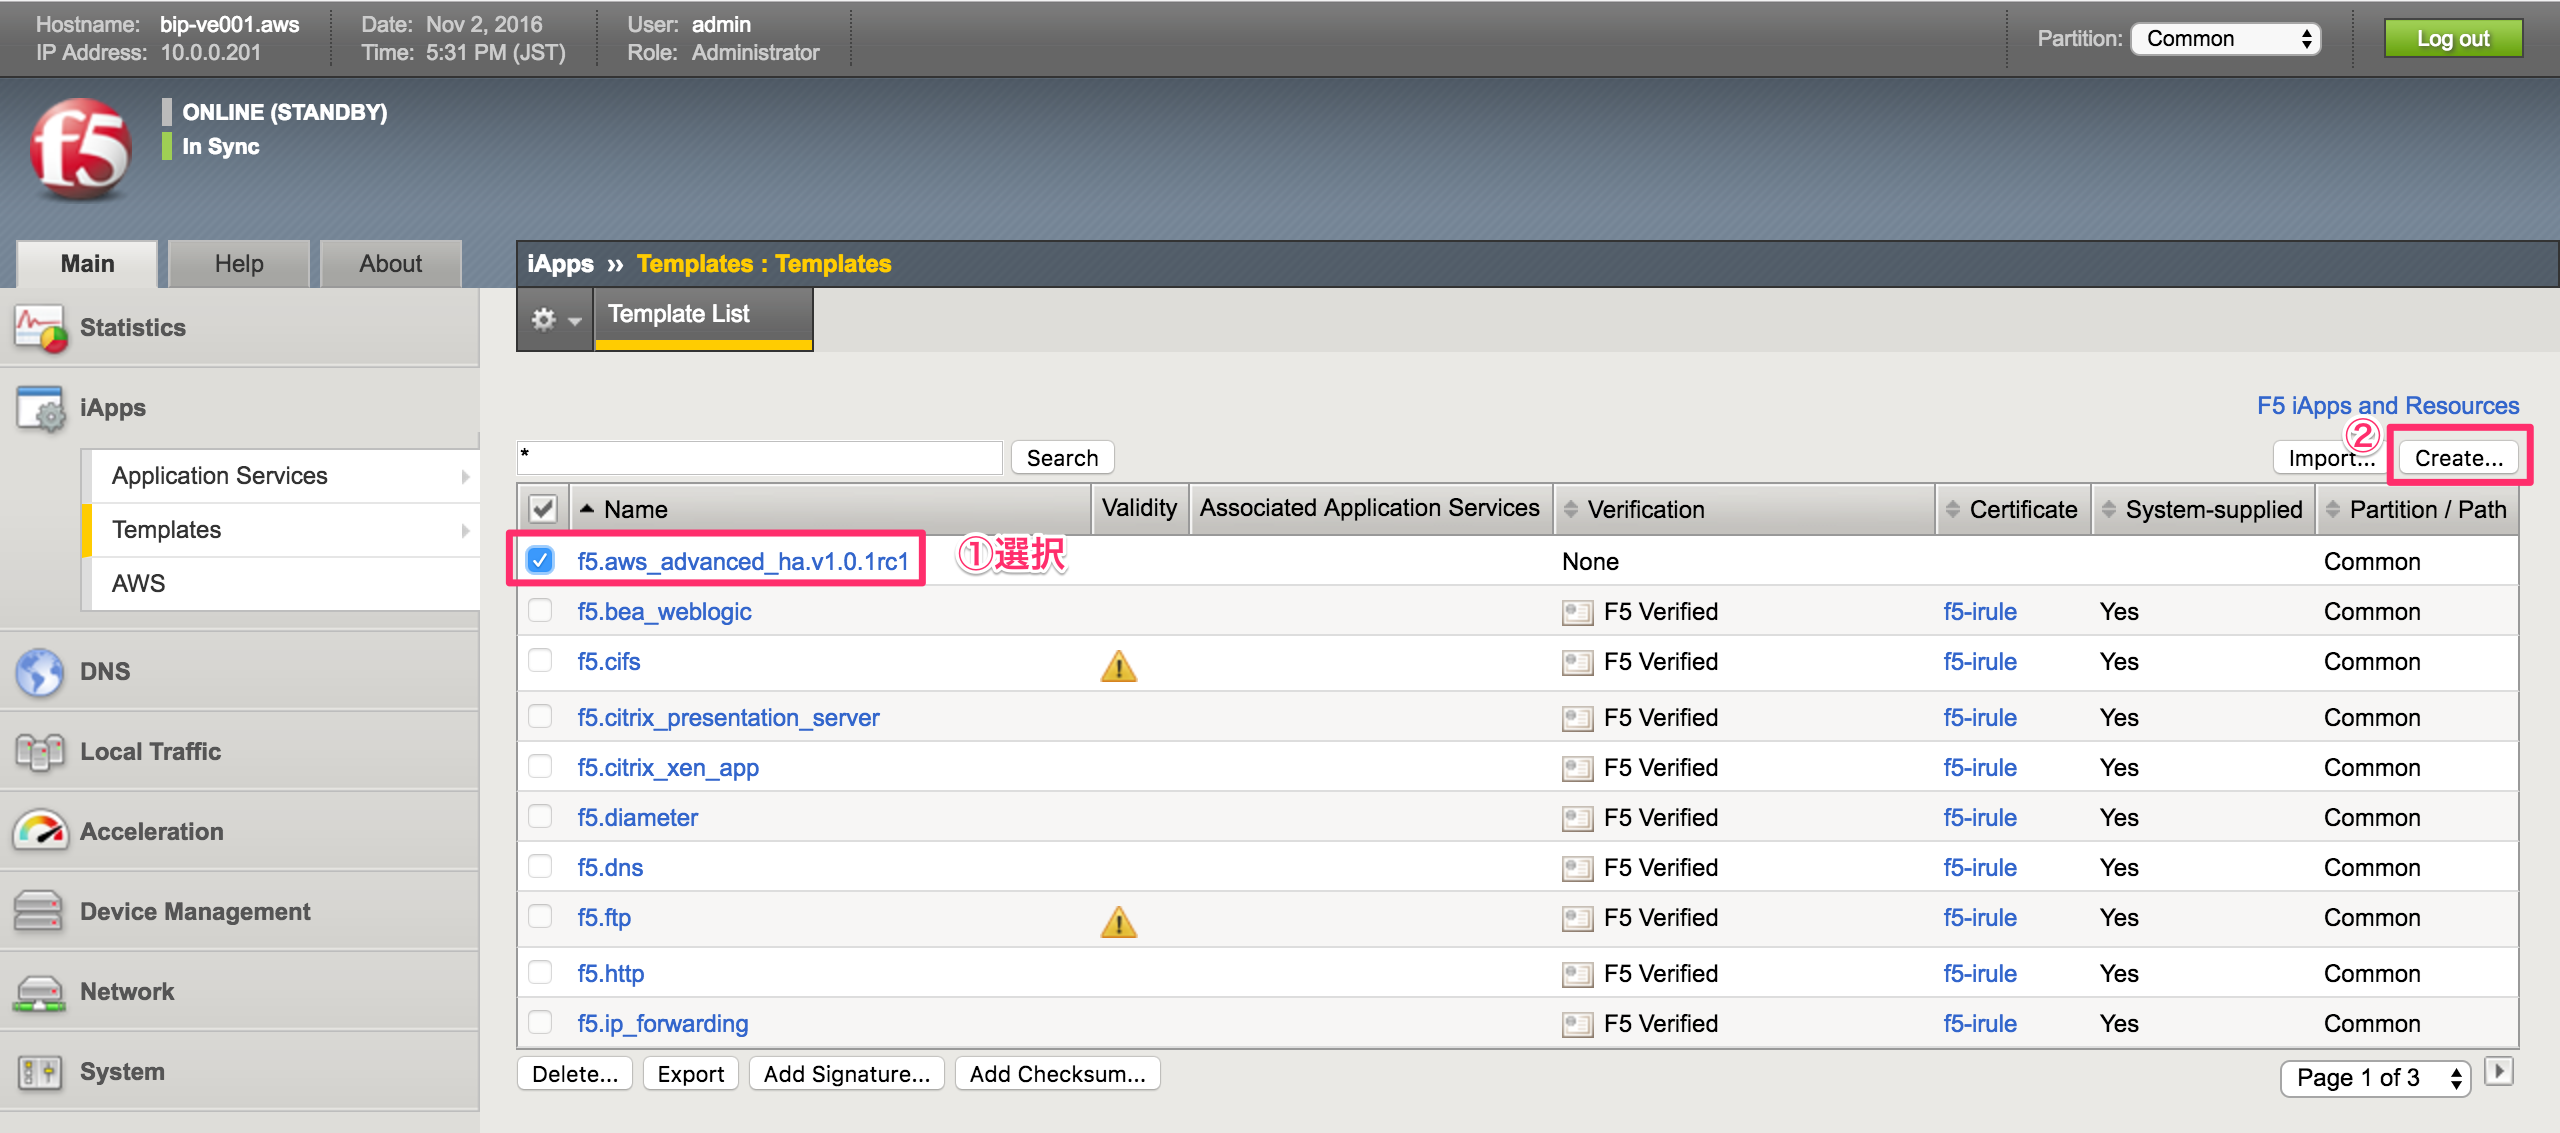Check the f5.cifs checkbox

click(x=540, y=660)
